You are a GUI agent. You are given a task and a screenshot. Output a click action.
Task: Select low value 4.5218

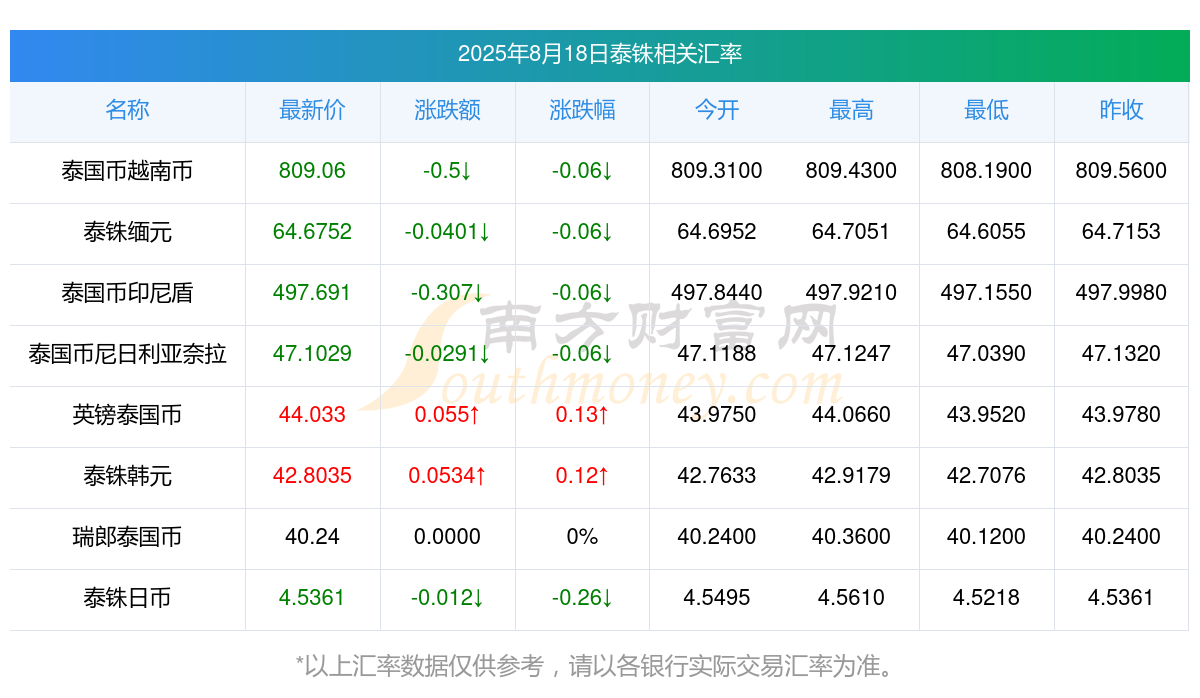tap(986, 598)
